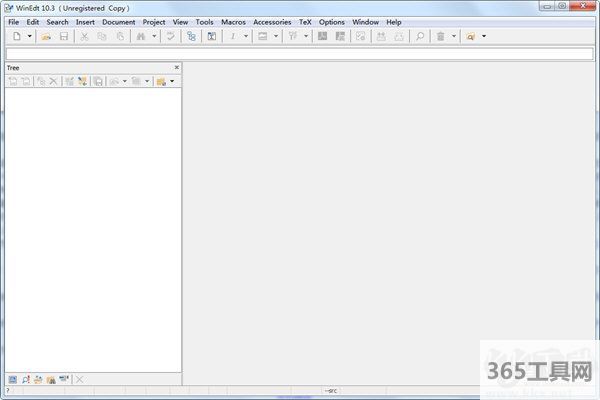Click the --src status bar cell

click(330, 391)
